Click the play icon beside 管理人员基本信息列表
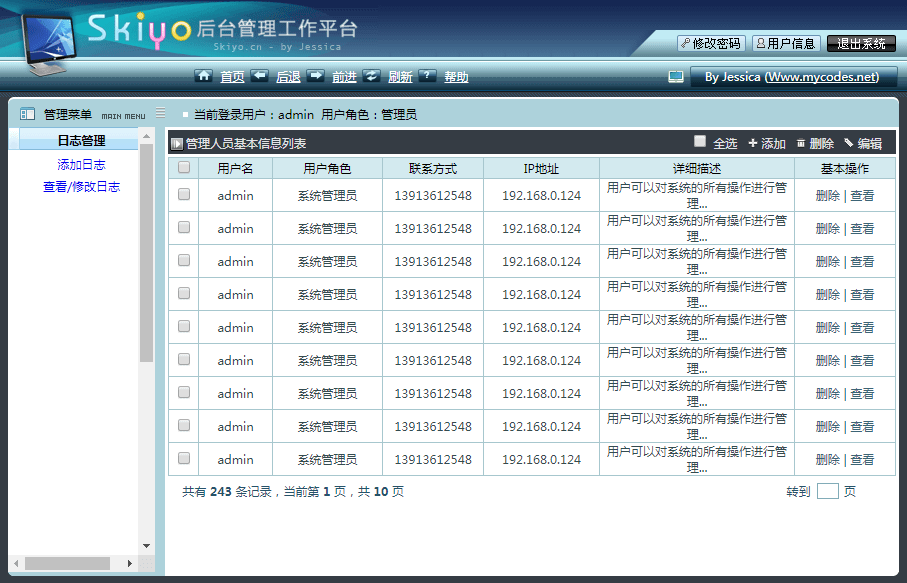 click(177, 144)
